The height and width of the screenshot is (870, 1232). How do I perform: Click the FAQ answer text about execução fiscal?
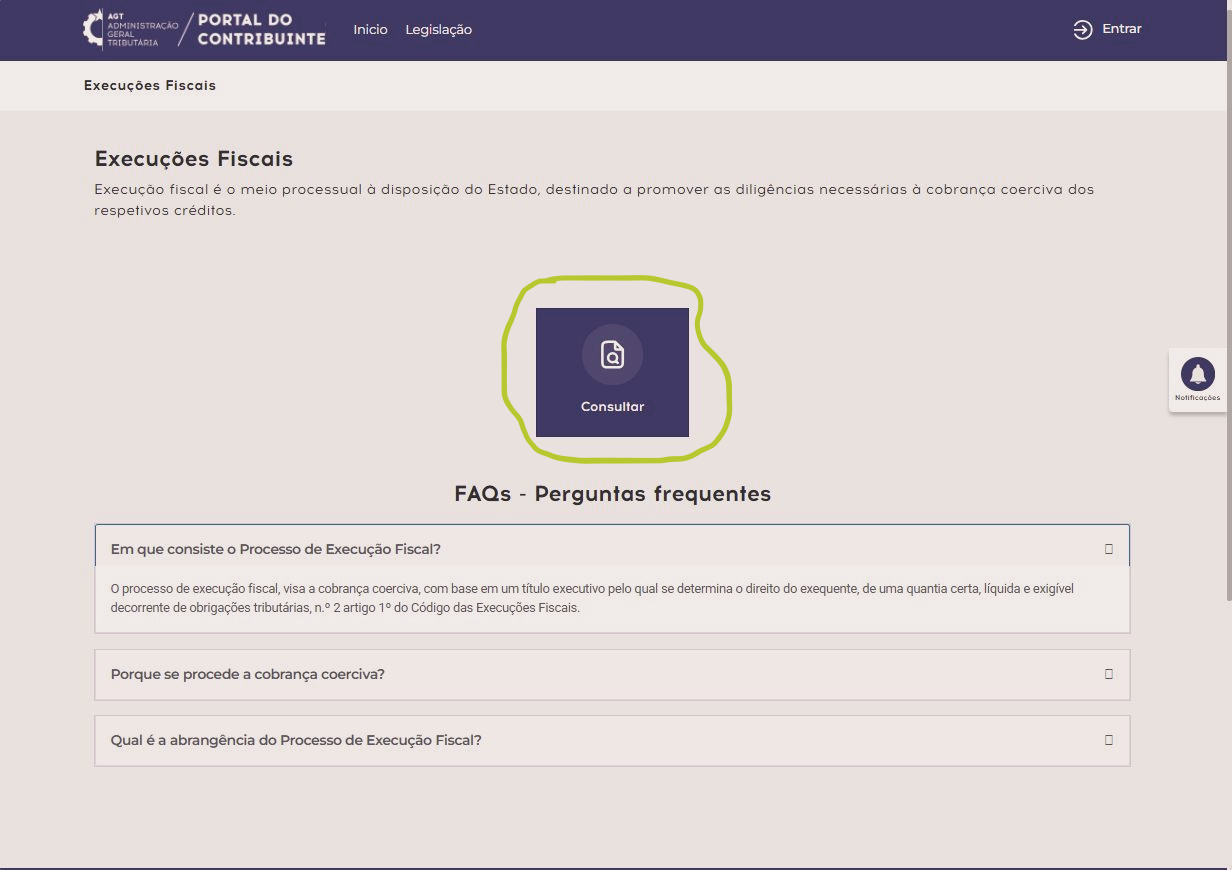point(590,598)
